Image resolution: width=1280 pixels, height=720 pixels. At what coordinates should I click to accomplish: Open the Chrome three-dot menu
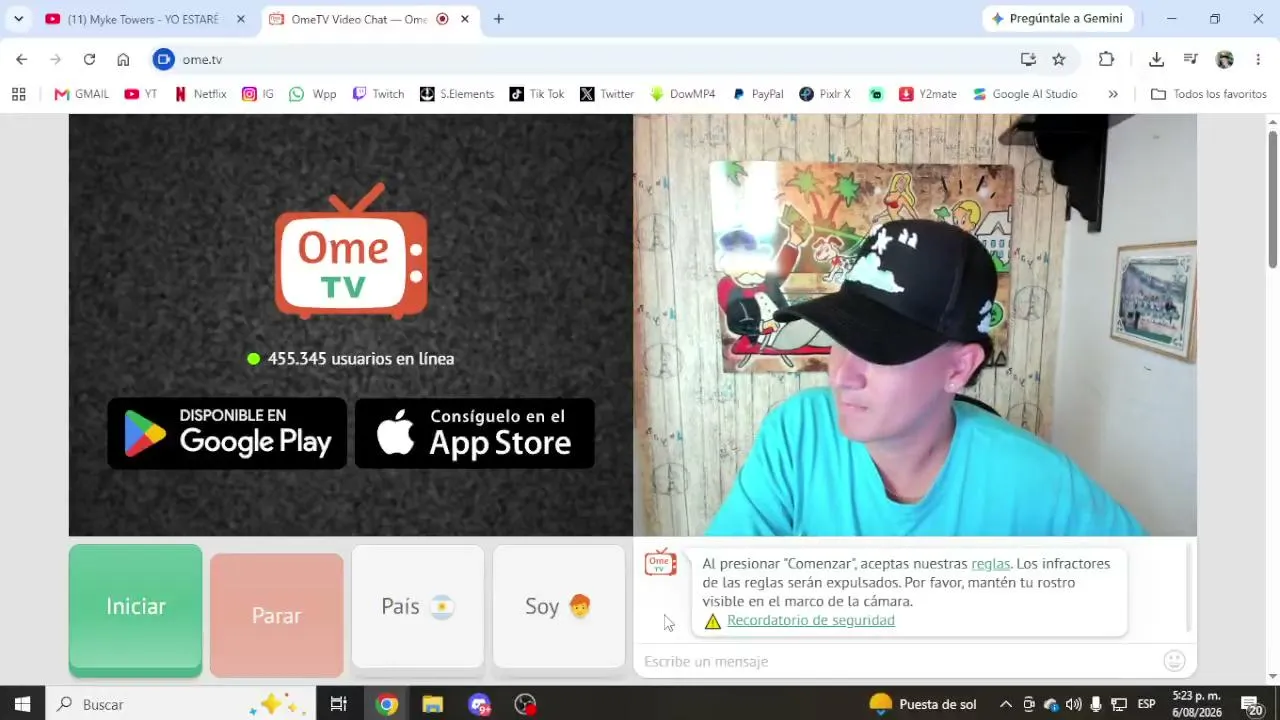point(1258,60)
